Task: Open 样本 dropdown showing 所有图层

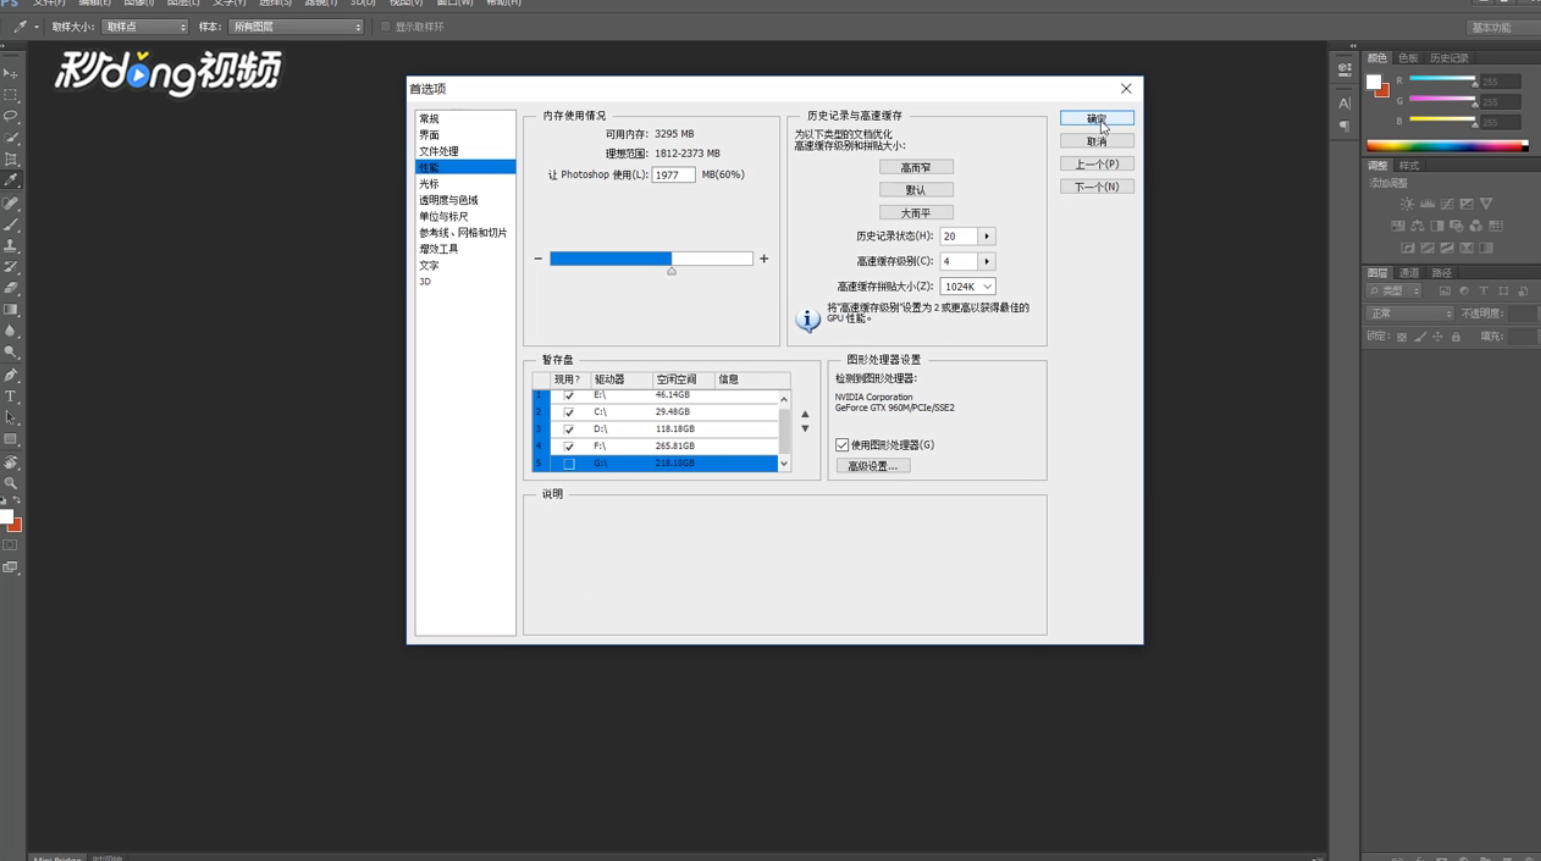Action: point(296,27)
